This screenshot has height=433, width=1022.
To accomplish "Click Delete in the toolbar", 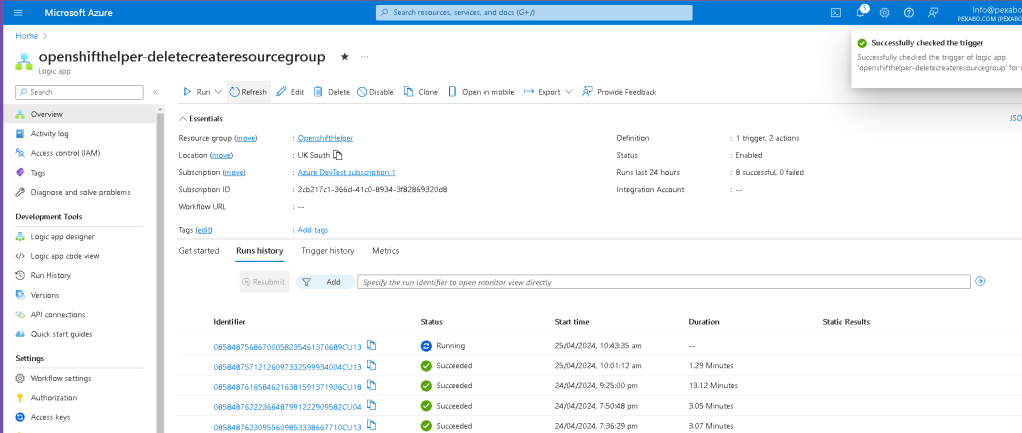I will pos(332,92).
